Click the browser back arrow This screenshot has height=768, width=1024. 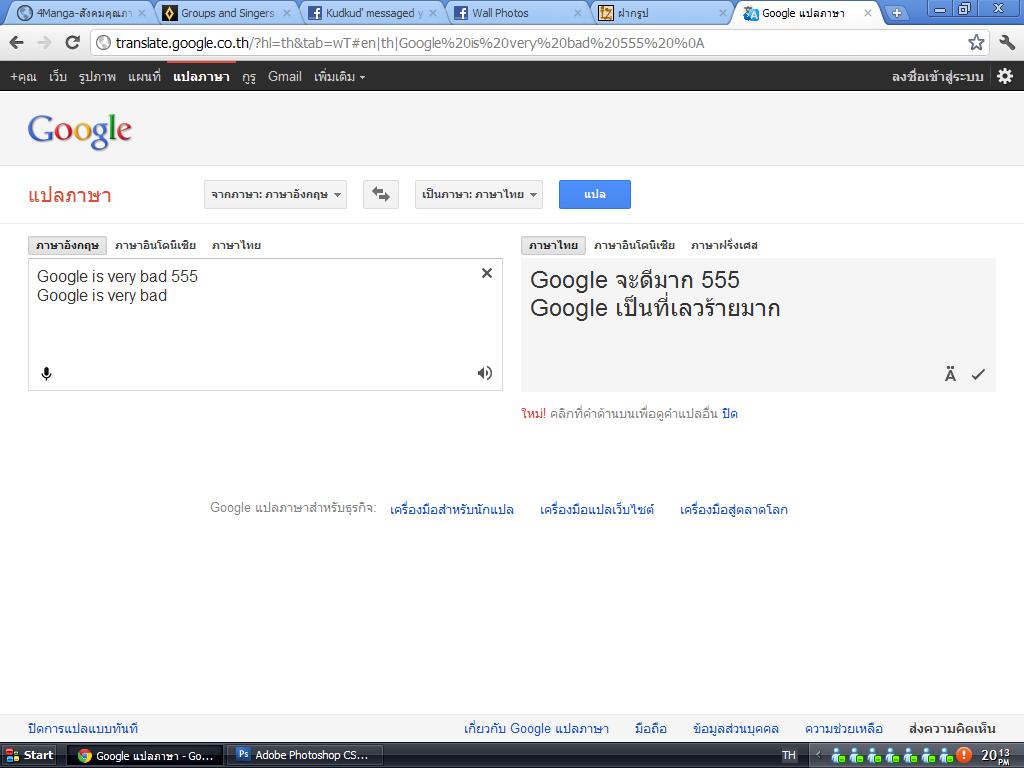pos(17,43)
